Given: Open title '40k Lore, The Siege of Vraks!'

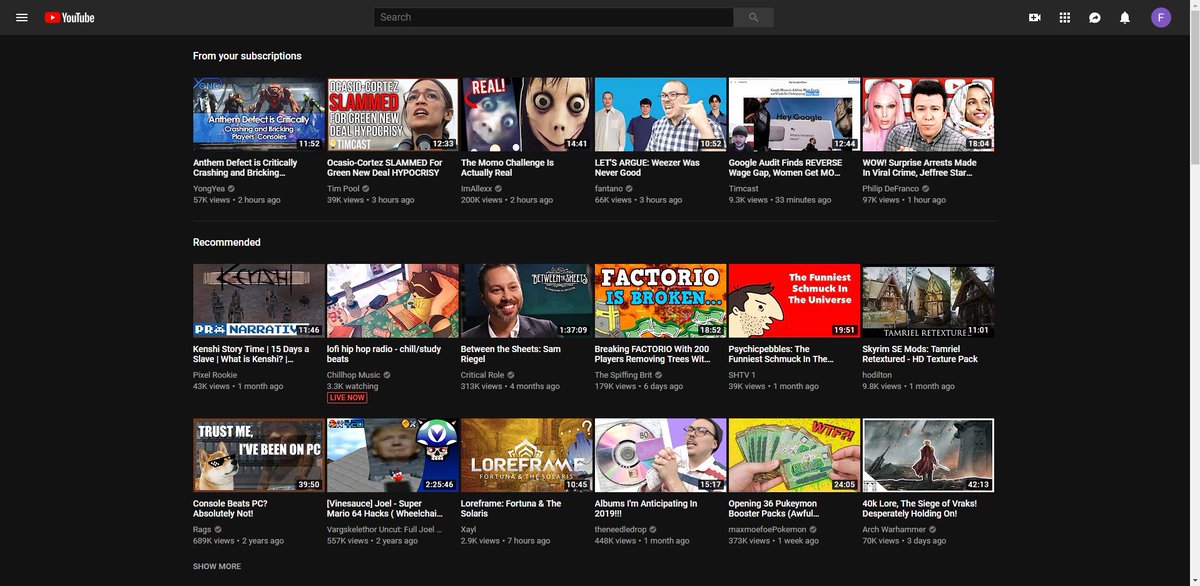Looking at the screenshot, I should click(920, 509).
